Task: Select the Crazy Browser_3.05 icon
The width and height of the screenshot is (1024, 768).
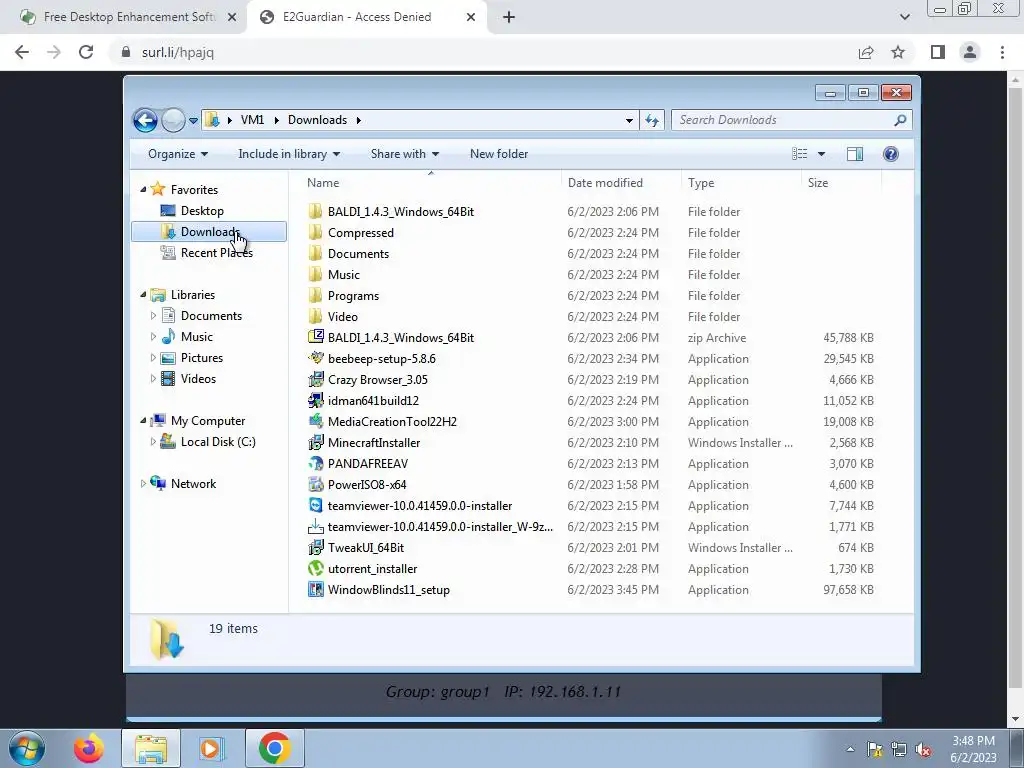Action: 315,379
